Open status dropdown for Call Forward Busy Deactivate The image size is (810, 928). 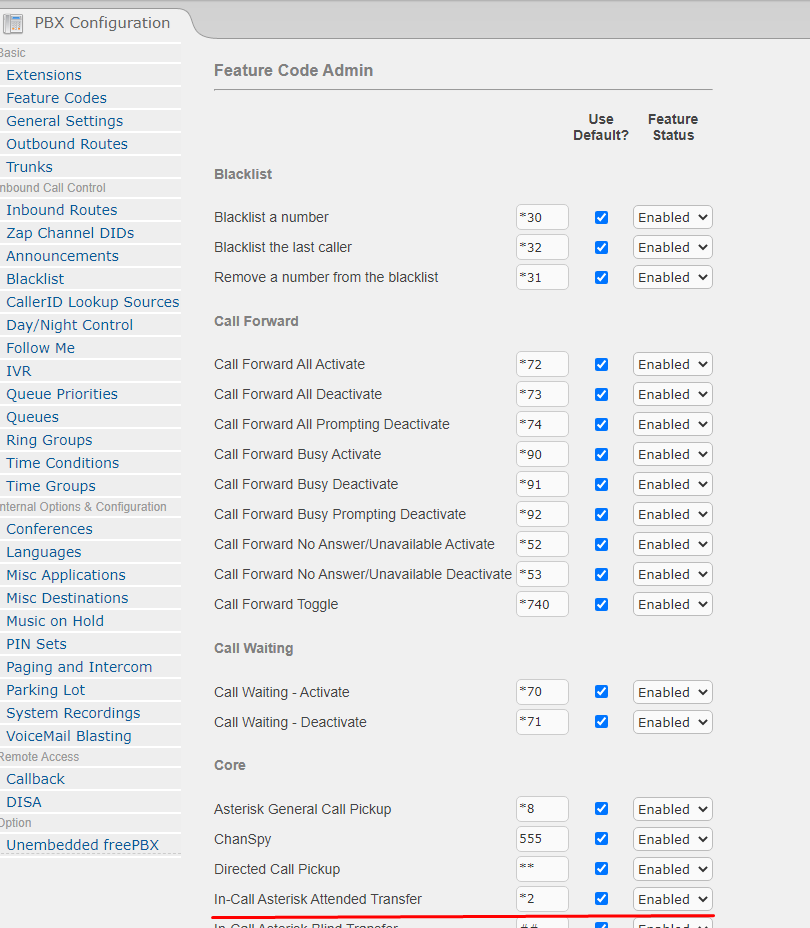[x=673, y=485]
